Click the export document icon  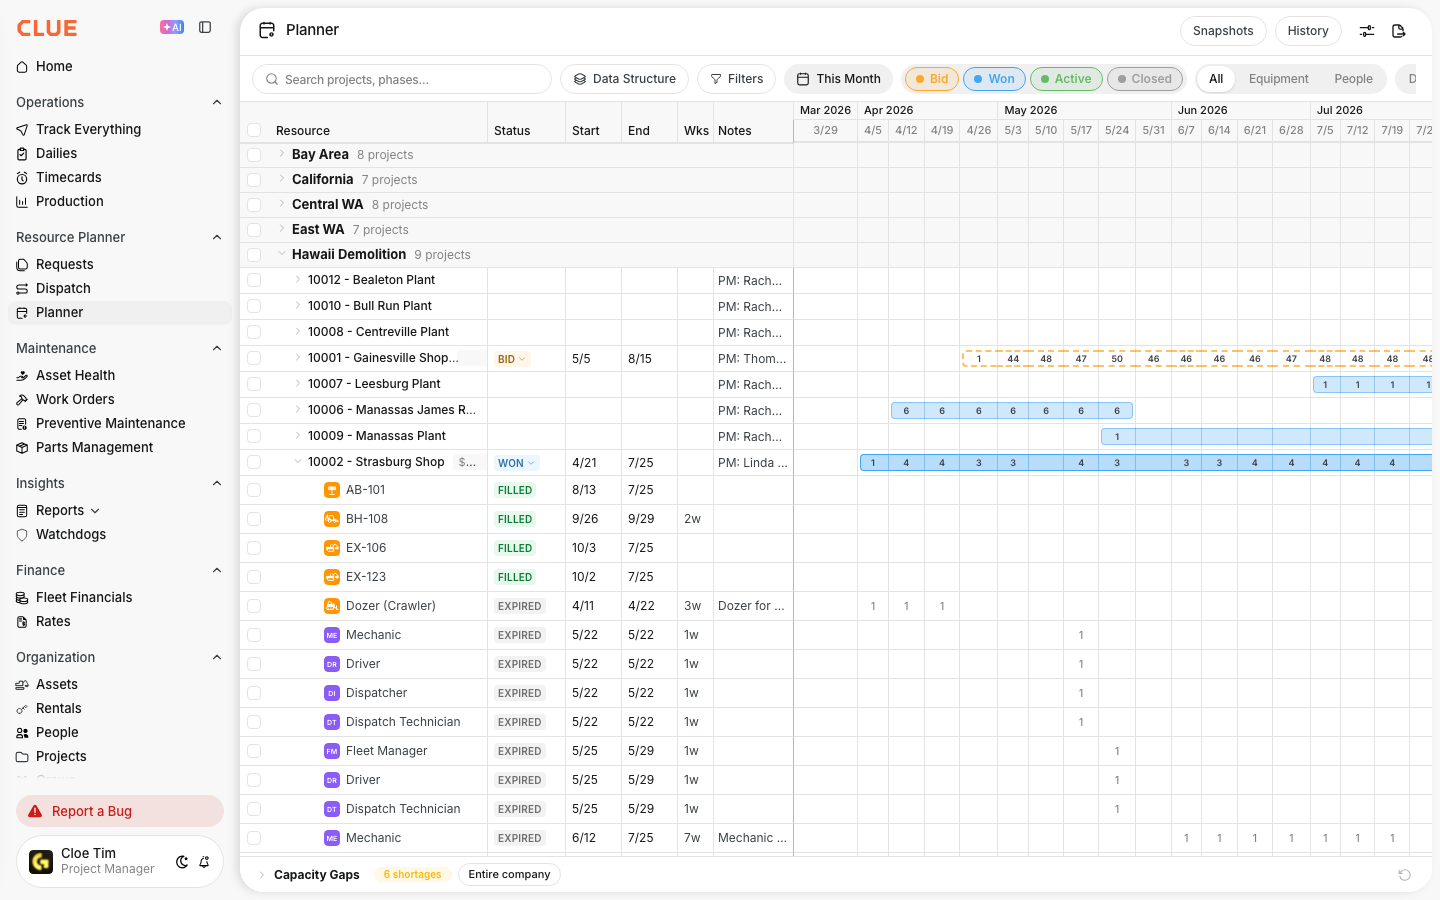tap(1399, 31)
